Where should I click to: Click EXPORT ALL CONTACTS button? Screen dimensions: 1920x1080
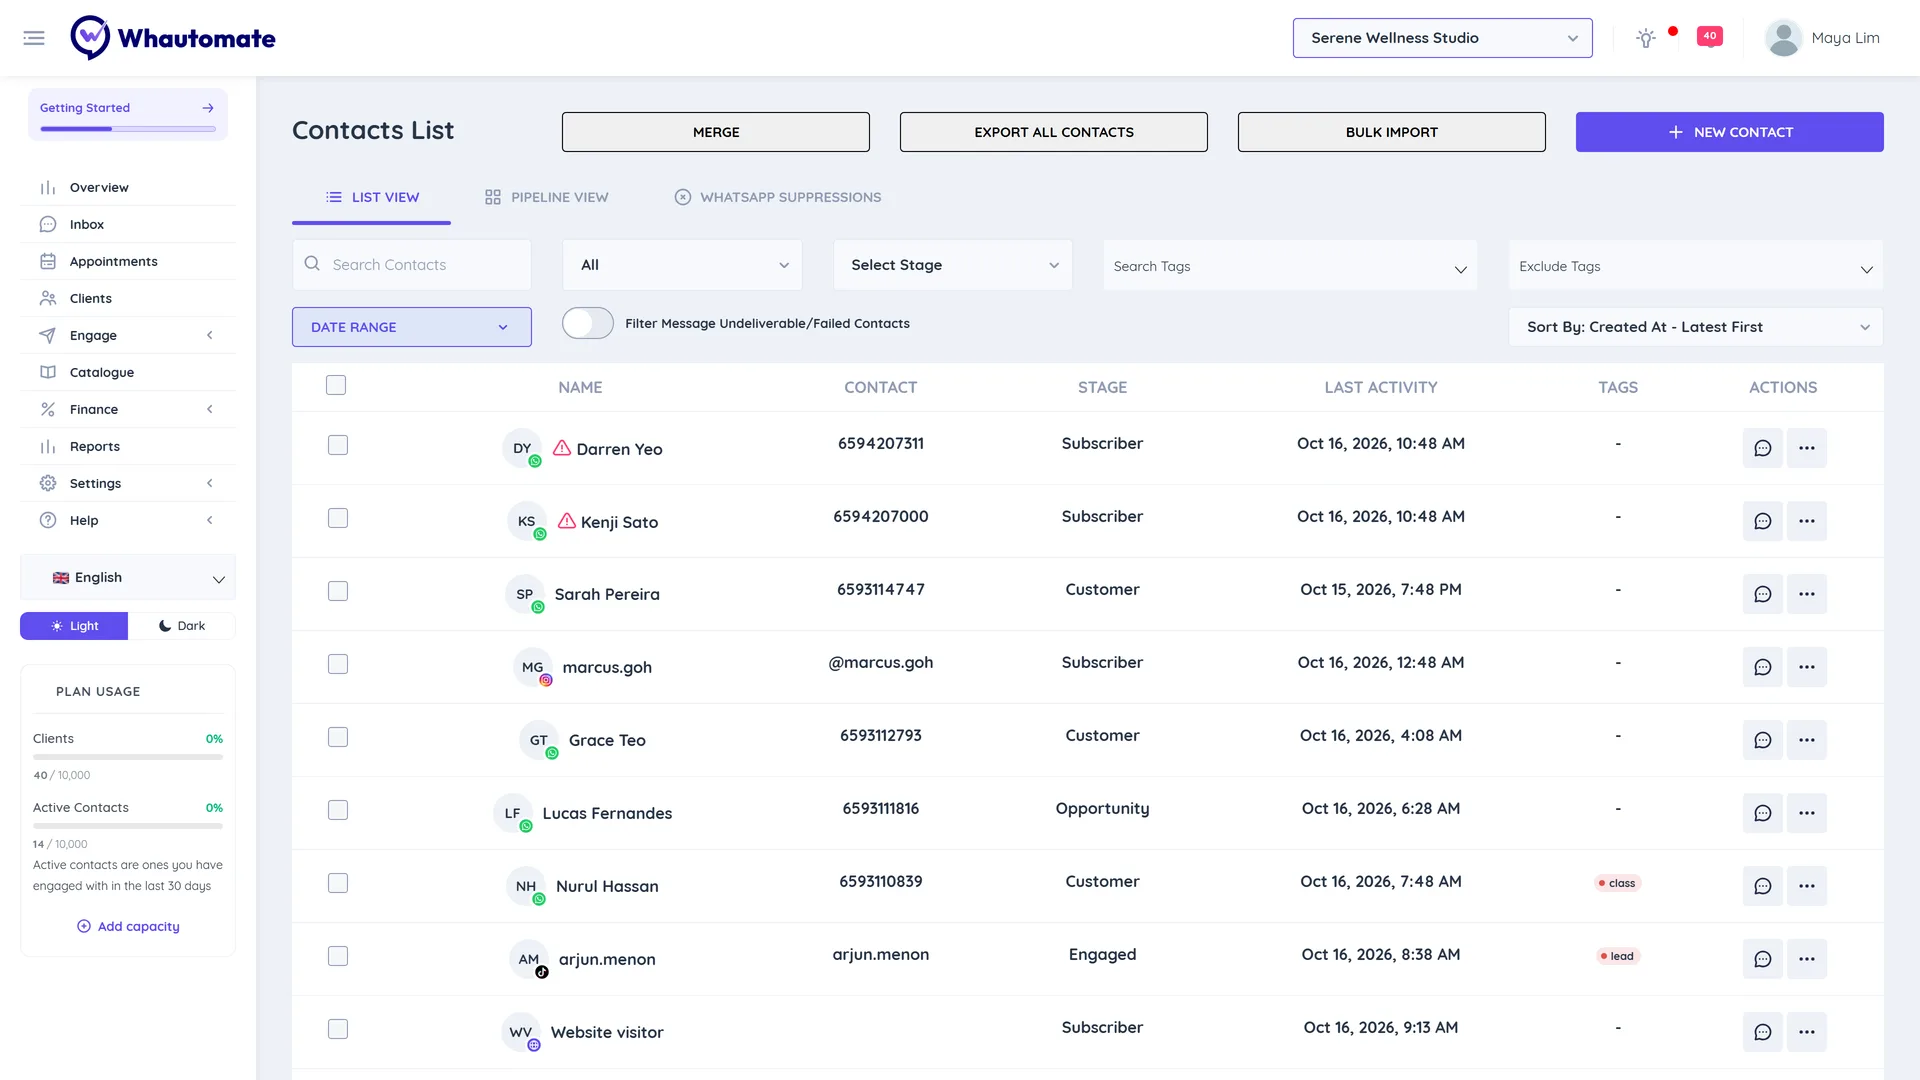[x=1054, y=132]
